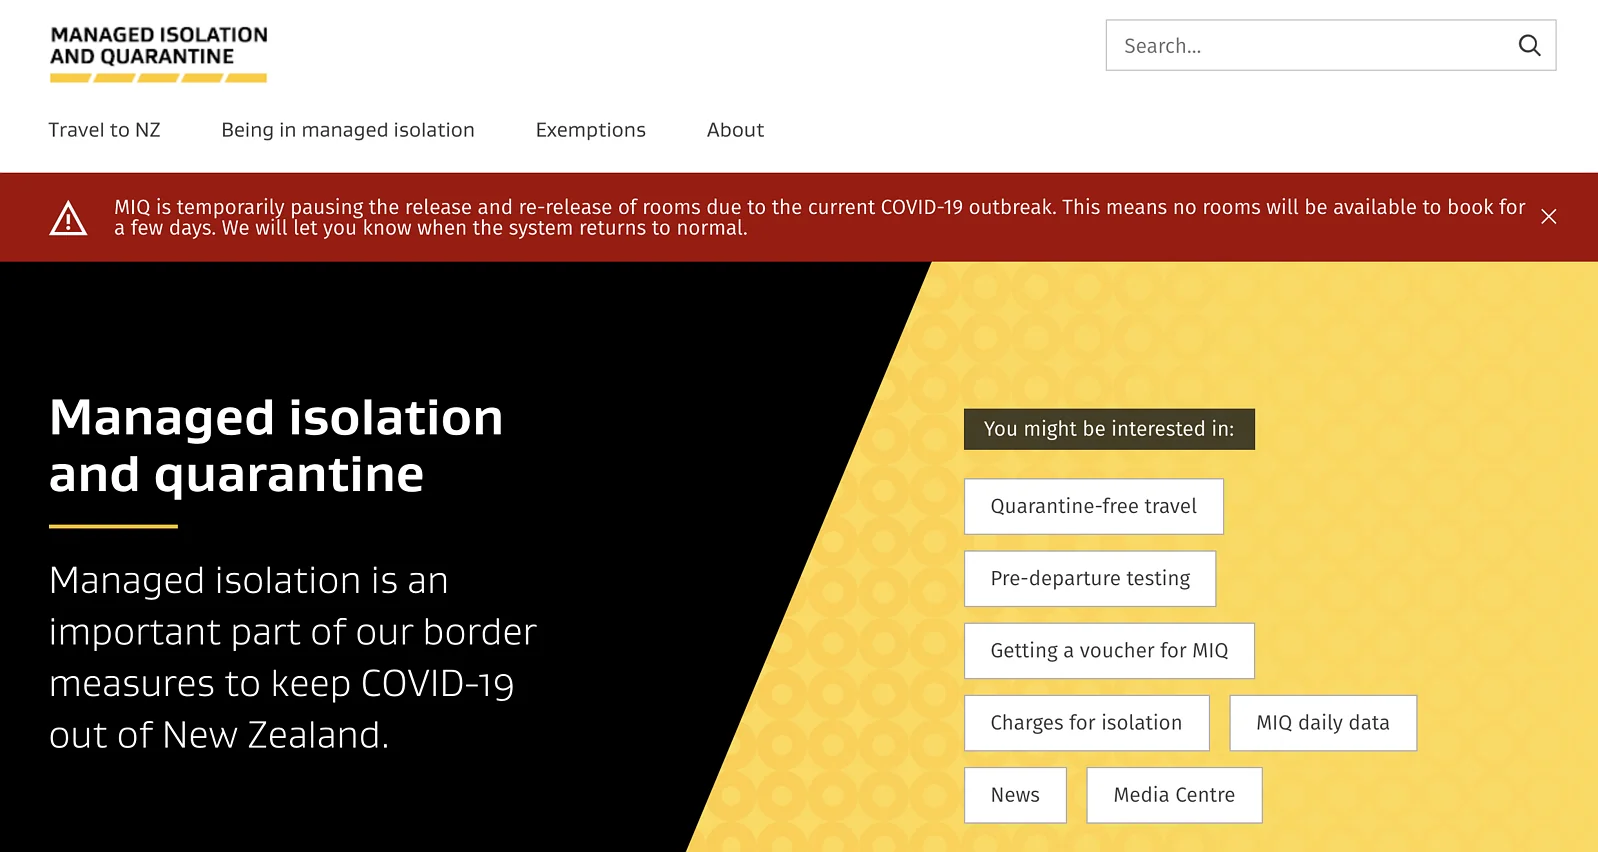Click the alert banner message text
Viewport: 1598px width, 852px height.
818,217
